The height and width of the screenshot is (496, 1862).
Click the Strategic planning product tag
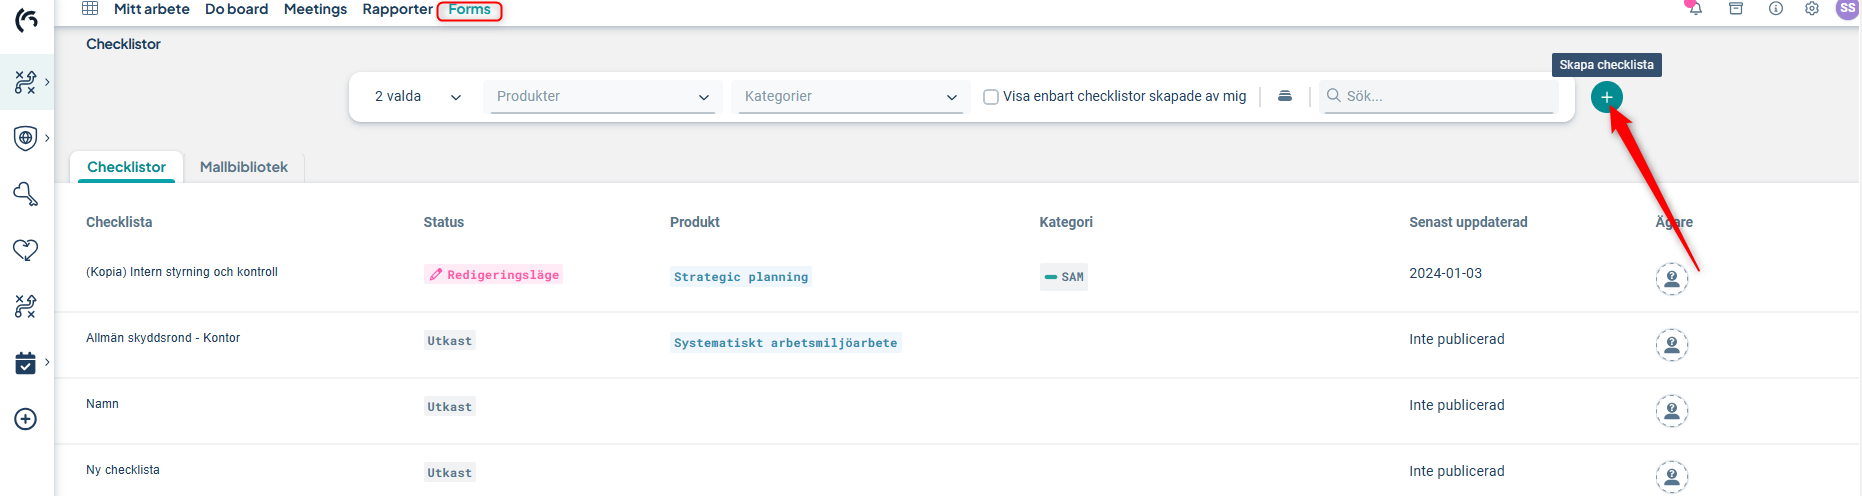pos(740,277)
